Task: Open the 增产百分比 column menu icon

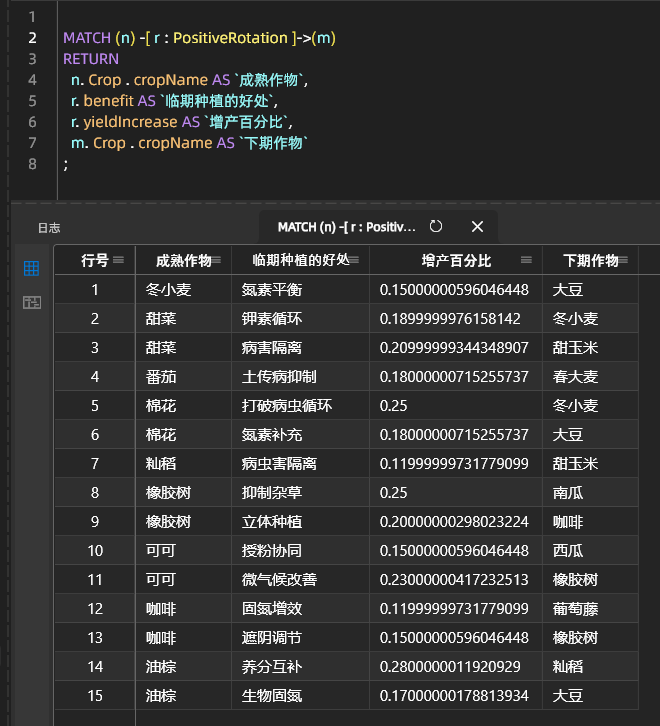Action: pyautogui.click(x=528, y=260)
